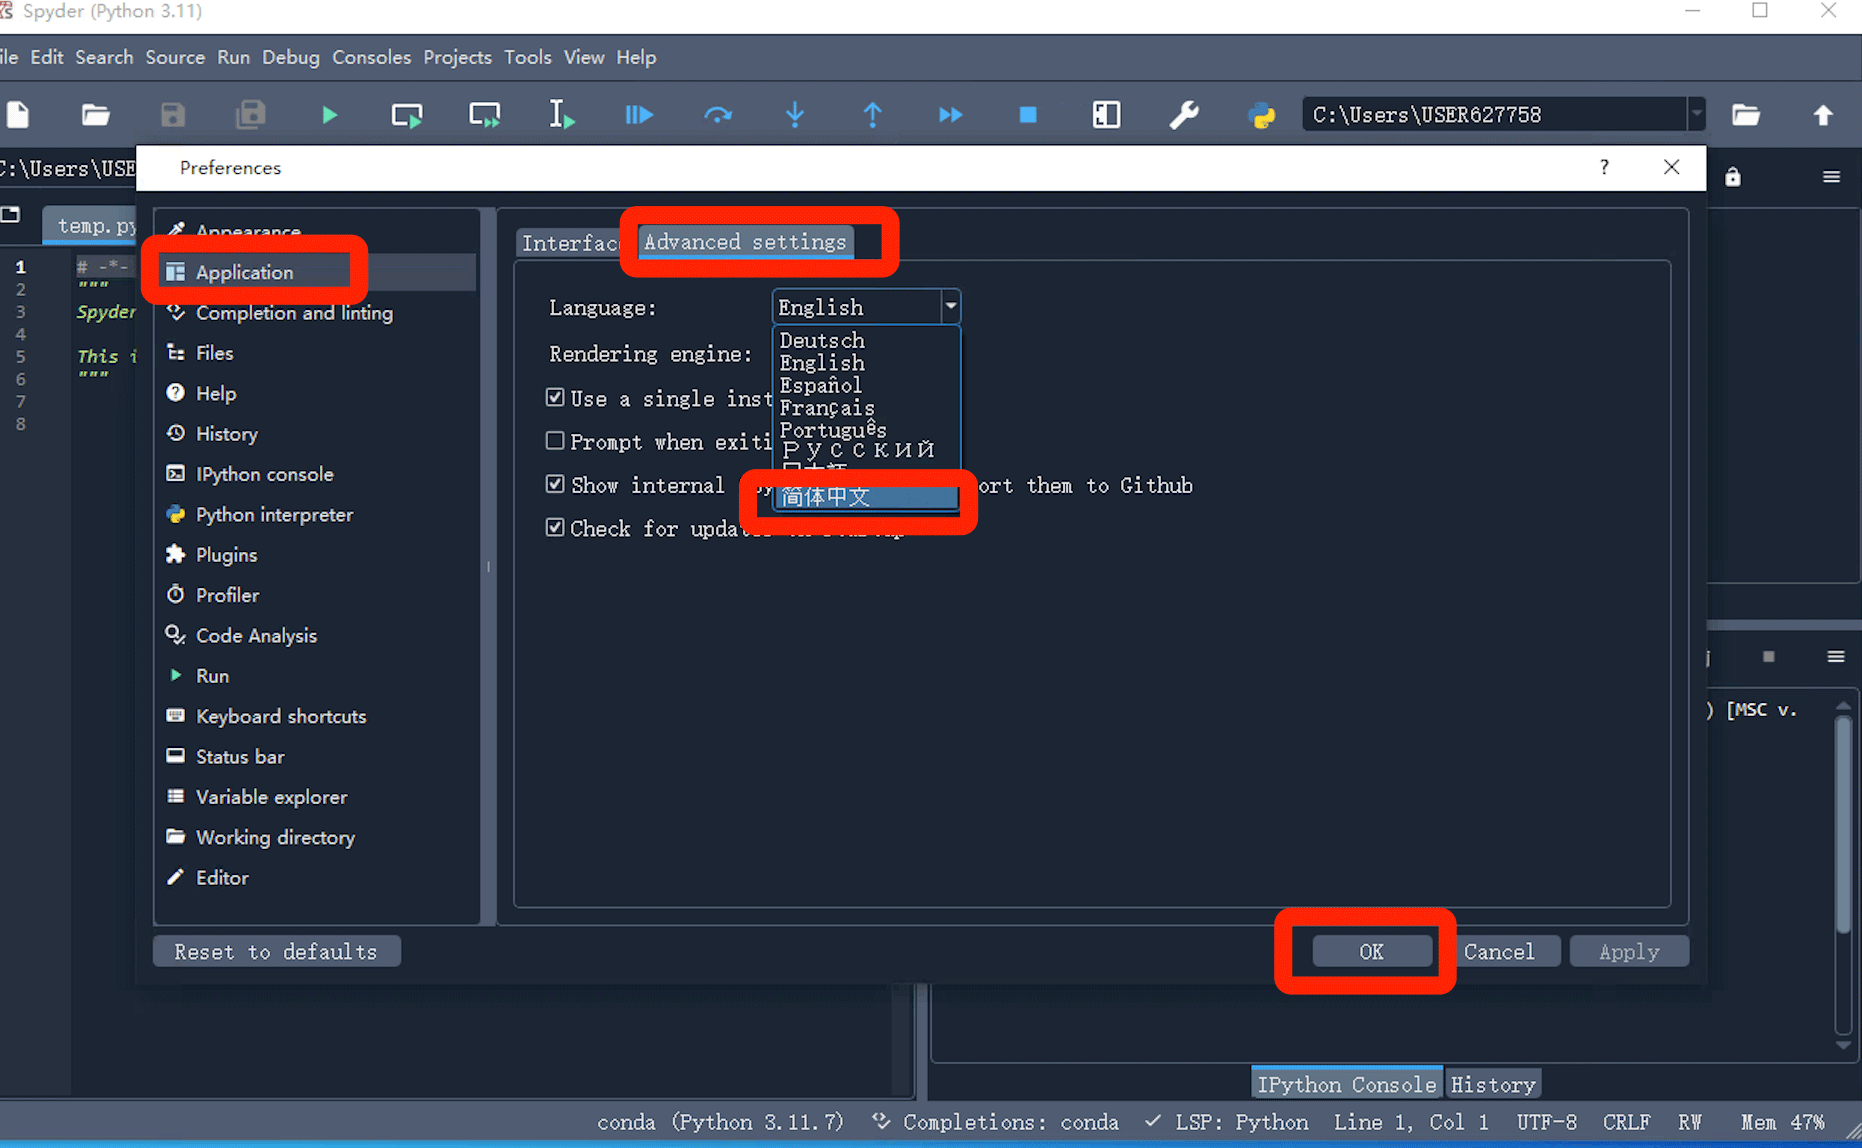Click Reset to defaults button
Viewport: 1862px width, 1148px height.
coord(276,952)
